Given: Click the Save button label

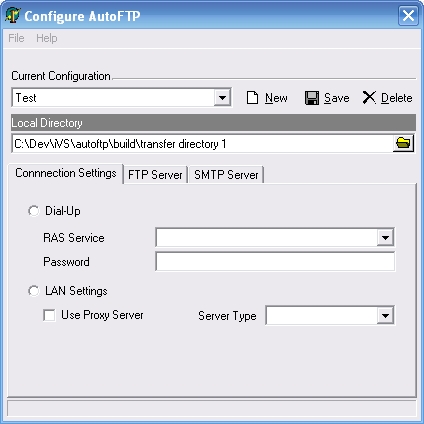Looking at the screenshot, I should click(x=337, y=98).
